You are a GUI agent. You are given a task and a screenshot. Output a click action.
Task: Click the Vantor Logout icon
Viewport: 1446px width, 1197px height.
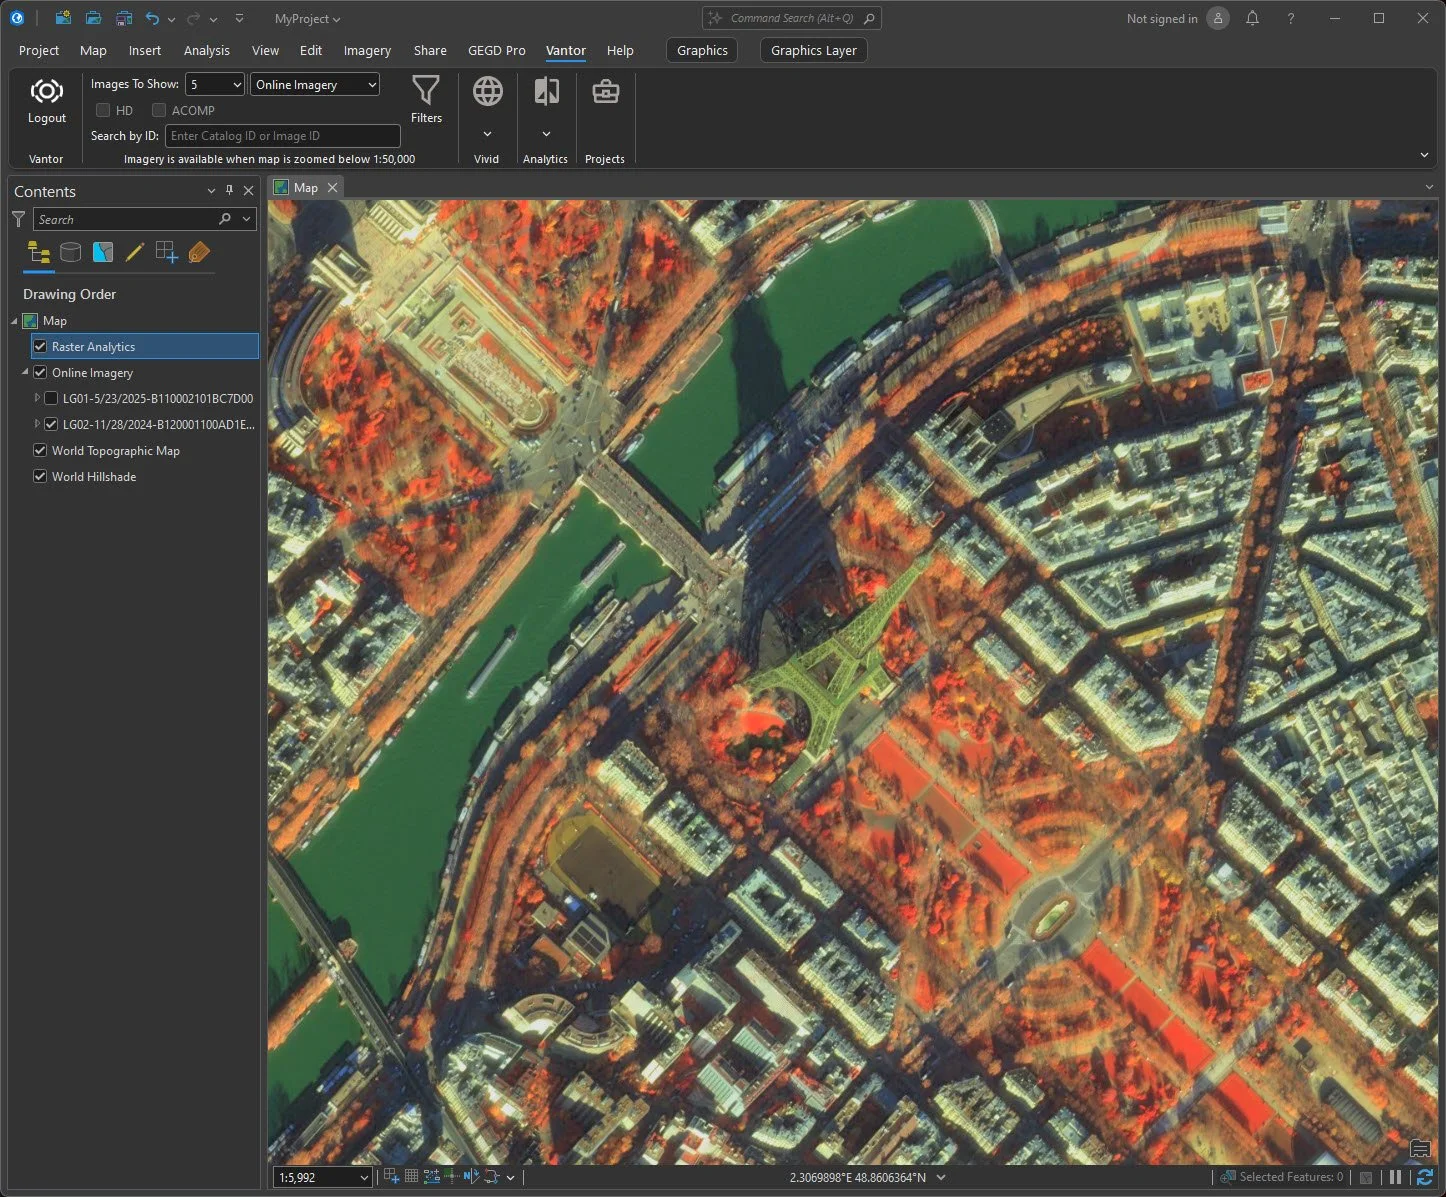pyautogui.click(x=46, y=93)
